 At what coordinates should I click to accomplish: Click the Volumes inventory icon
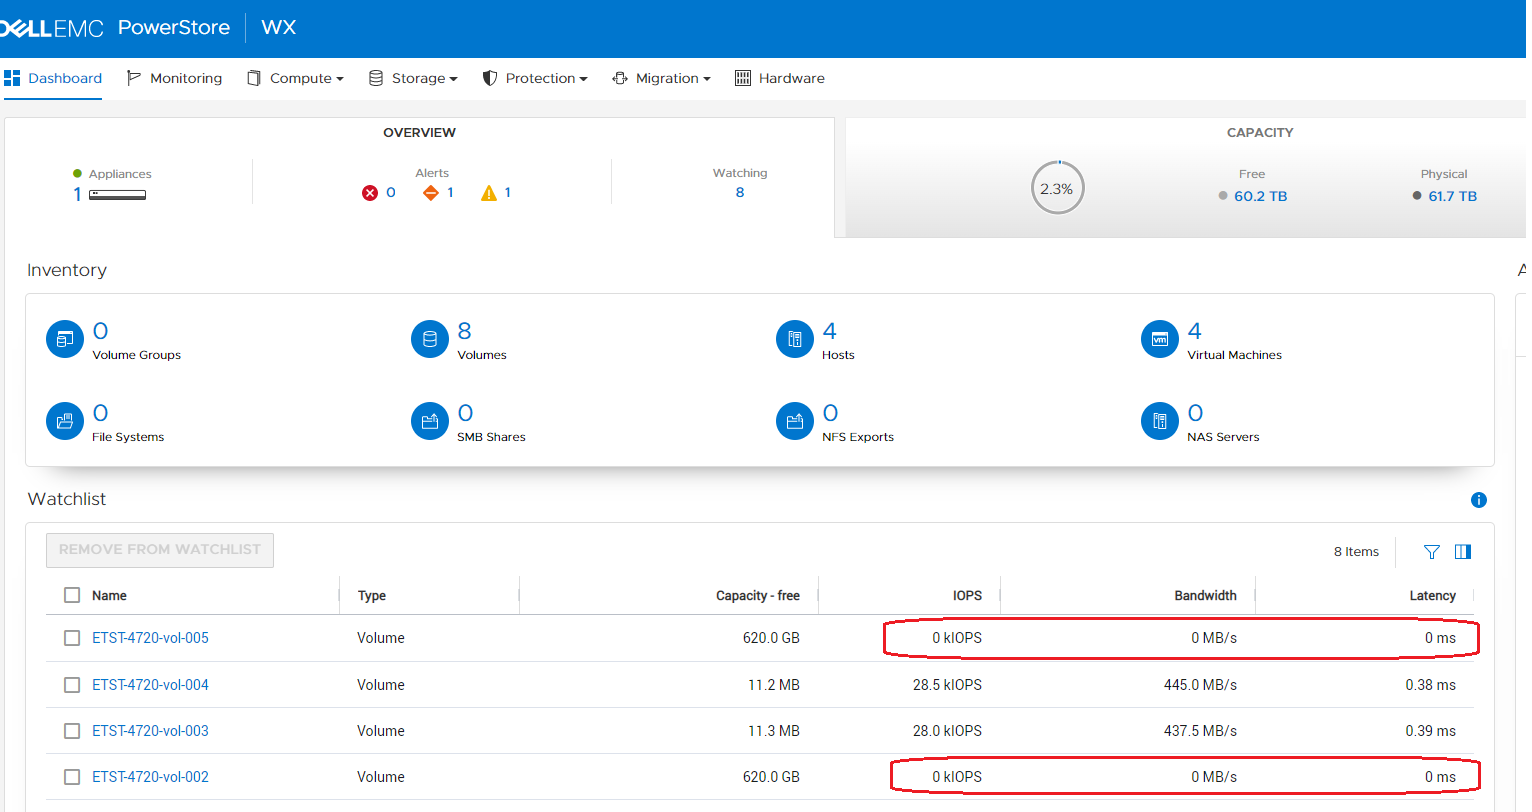click(x=430, y=339)
